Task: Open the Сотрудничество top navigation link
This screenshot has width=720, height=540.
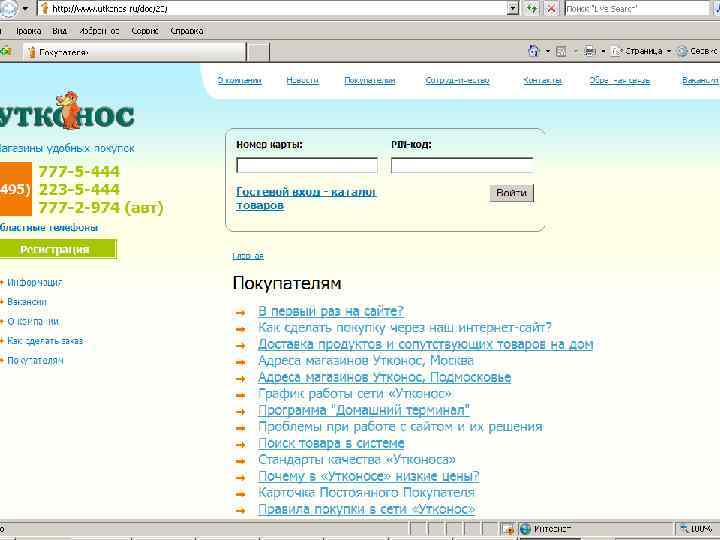Action: [457, 80]
